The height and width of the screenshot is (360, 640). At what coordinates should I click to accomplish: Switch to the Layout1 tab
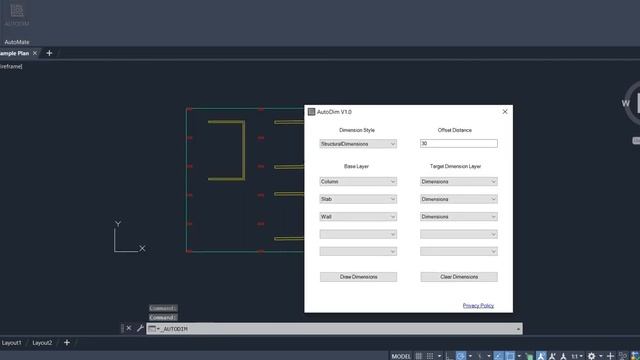pyautogui.click(x=11, y=343)
